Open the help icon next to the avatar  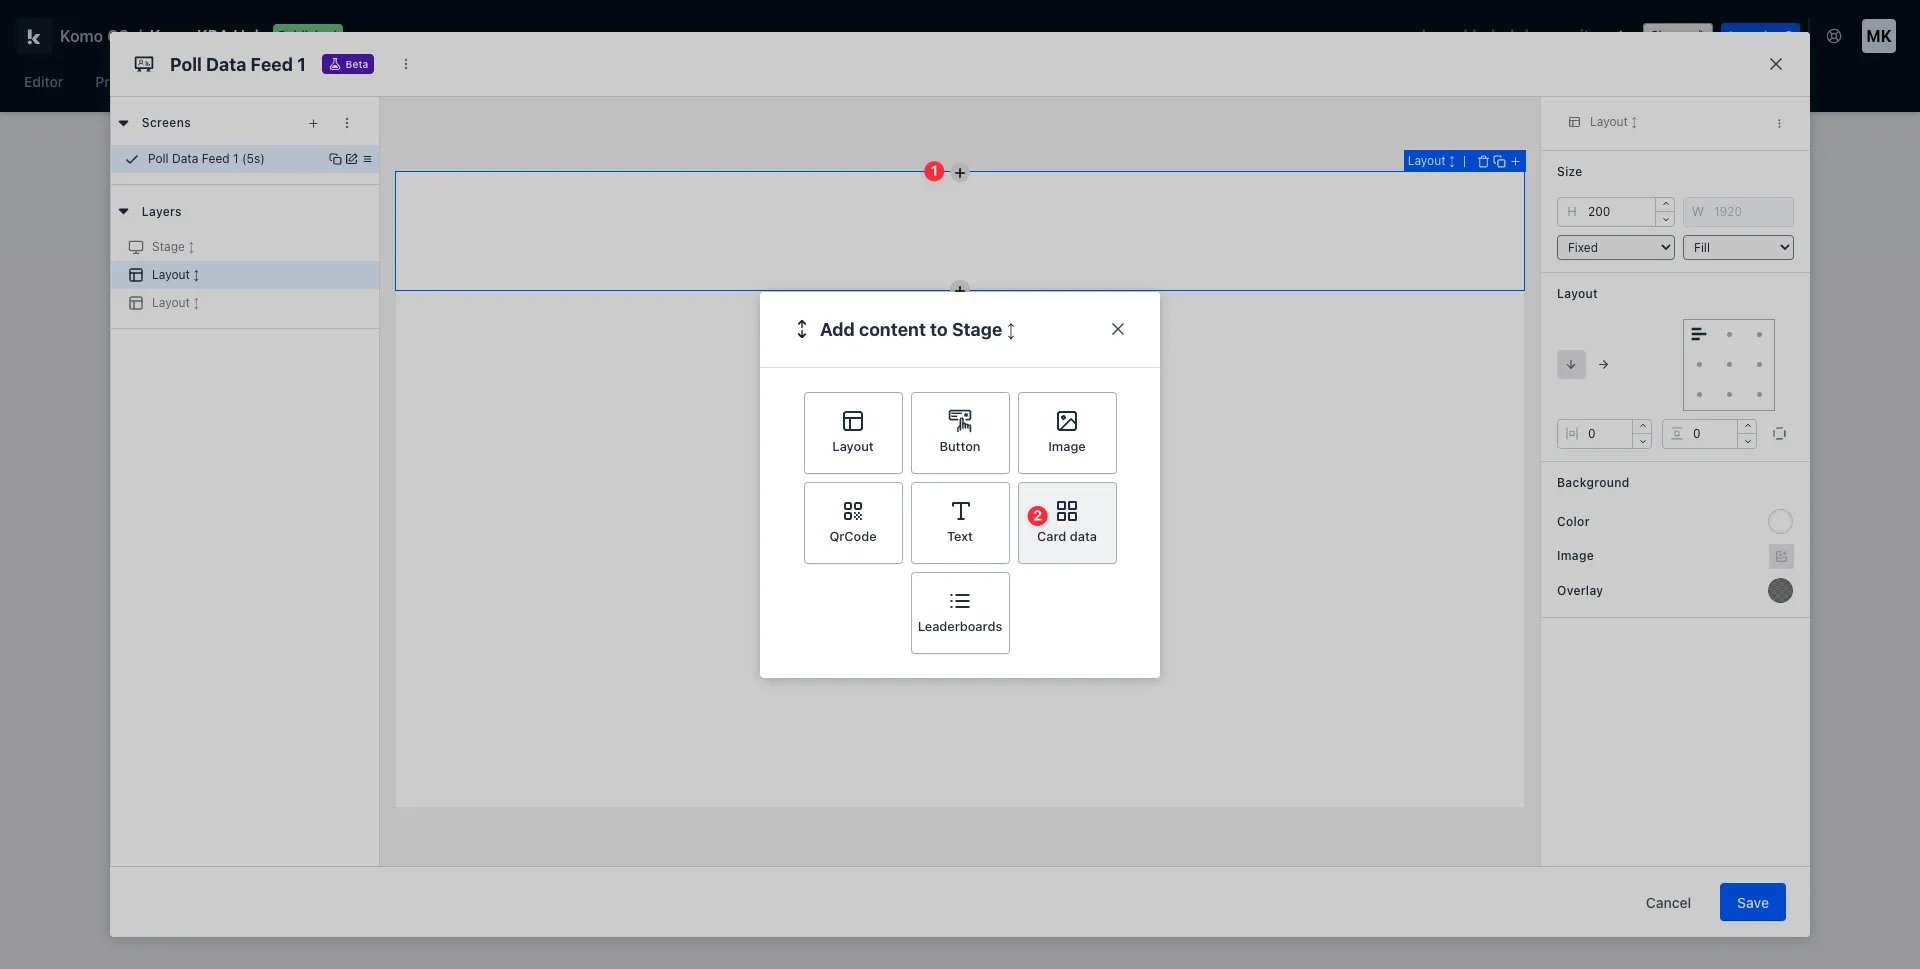[x=1834, y=36]
